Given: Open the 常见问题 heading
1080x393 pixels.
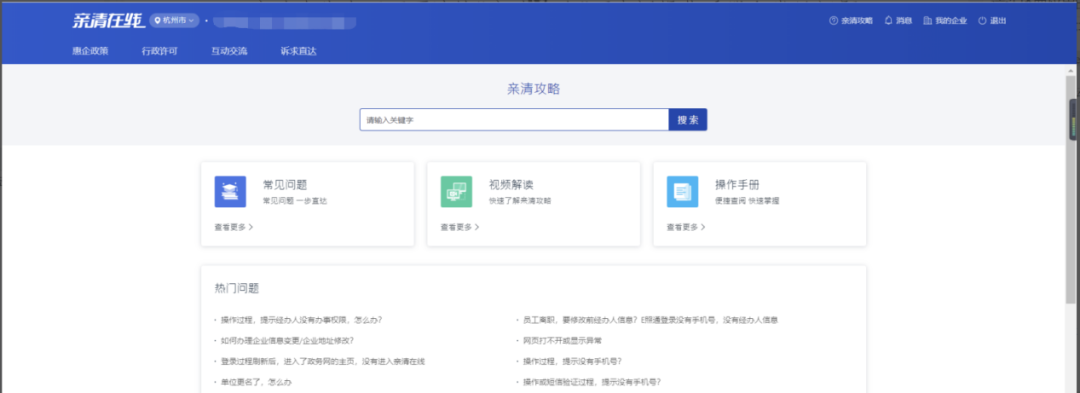Looking at the screenshot, I should coord(285,184).
